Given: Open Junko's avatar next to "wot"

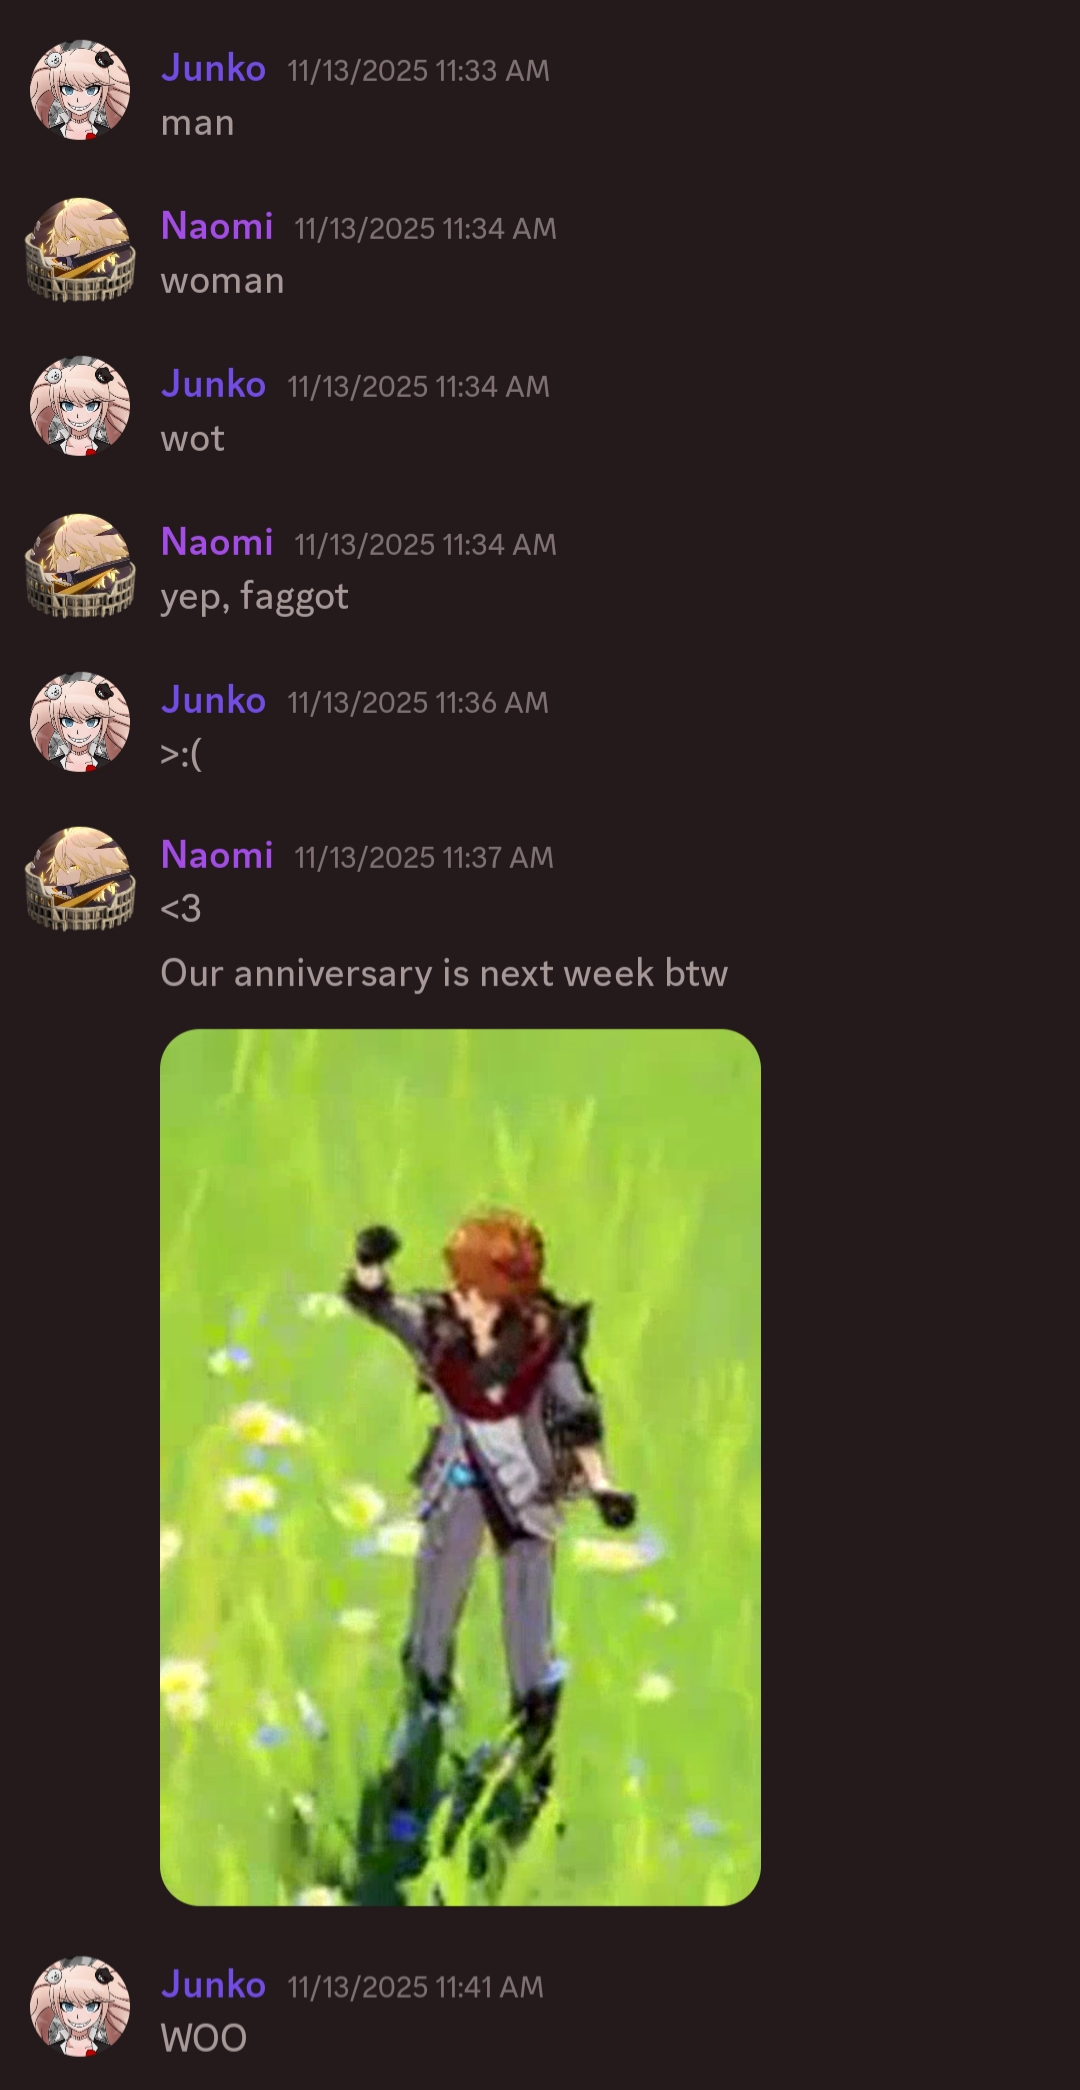Looking at the screenshot, I should point(80,406).
